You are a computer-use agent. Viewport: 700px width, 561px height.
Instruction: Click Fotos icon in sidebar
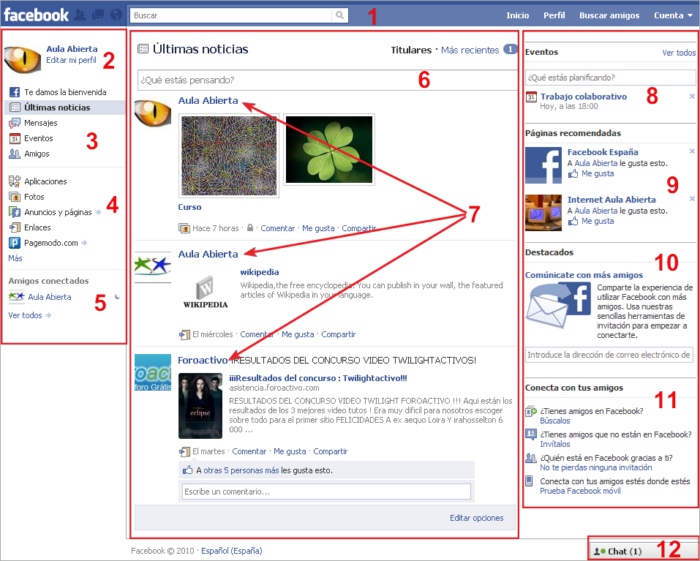point(15,197)
